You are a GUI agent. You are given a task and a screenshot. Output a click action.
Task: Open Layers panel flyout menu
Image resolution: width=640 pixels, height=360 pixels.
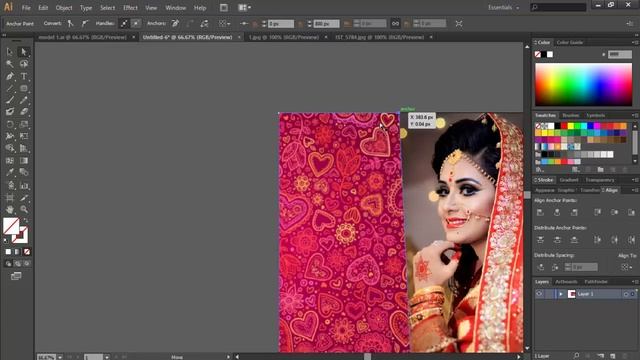pyautogui.click(x=635, y=282)
